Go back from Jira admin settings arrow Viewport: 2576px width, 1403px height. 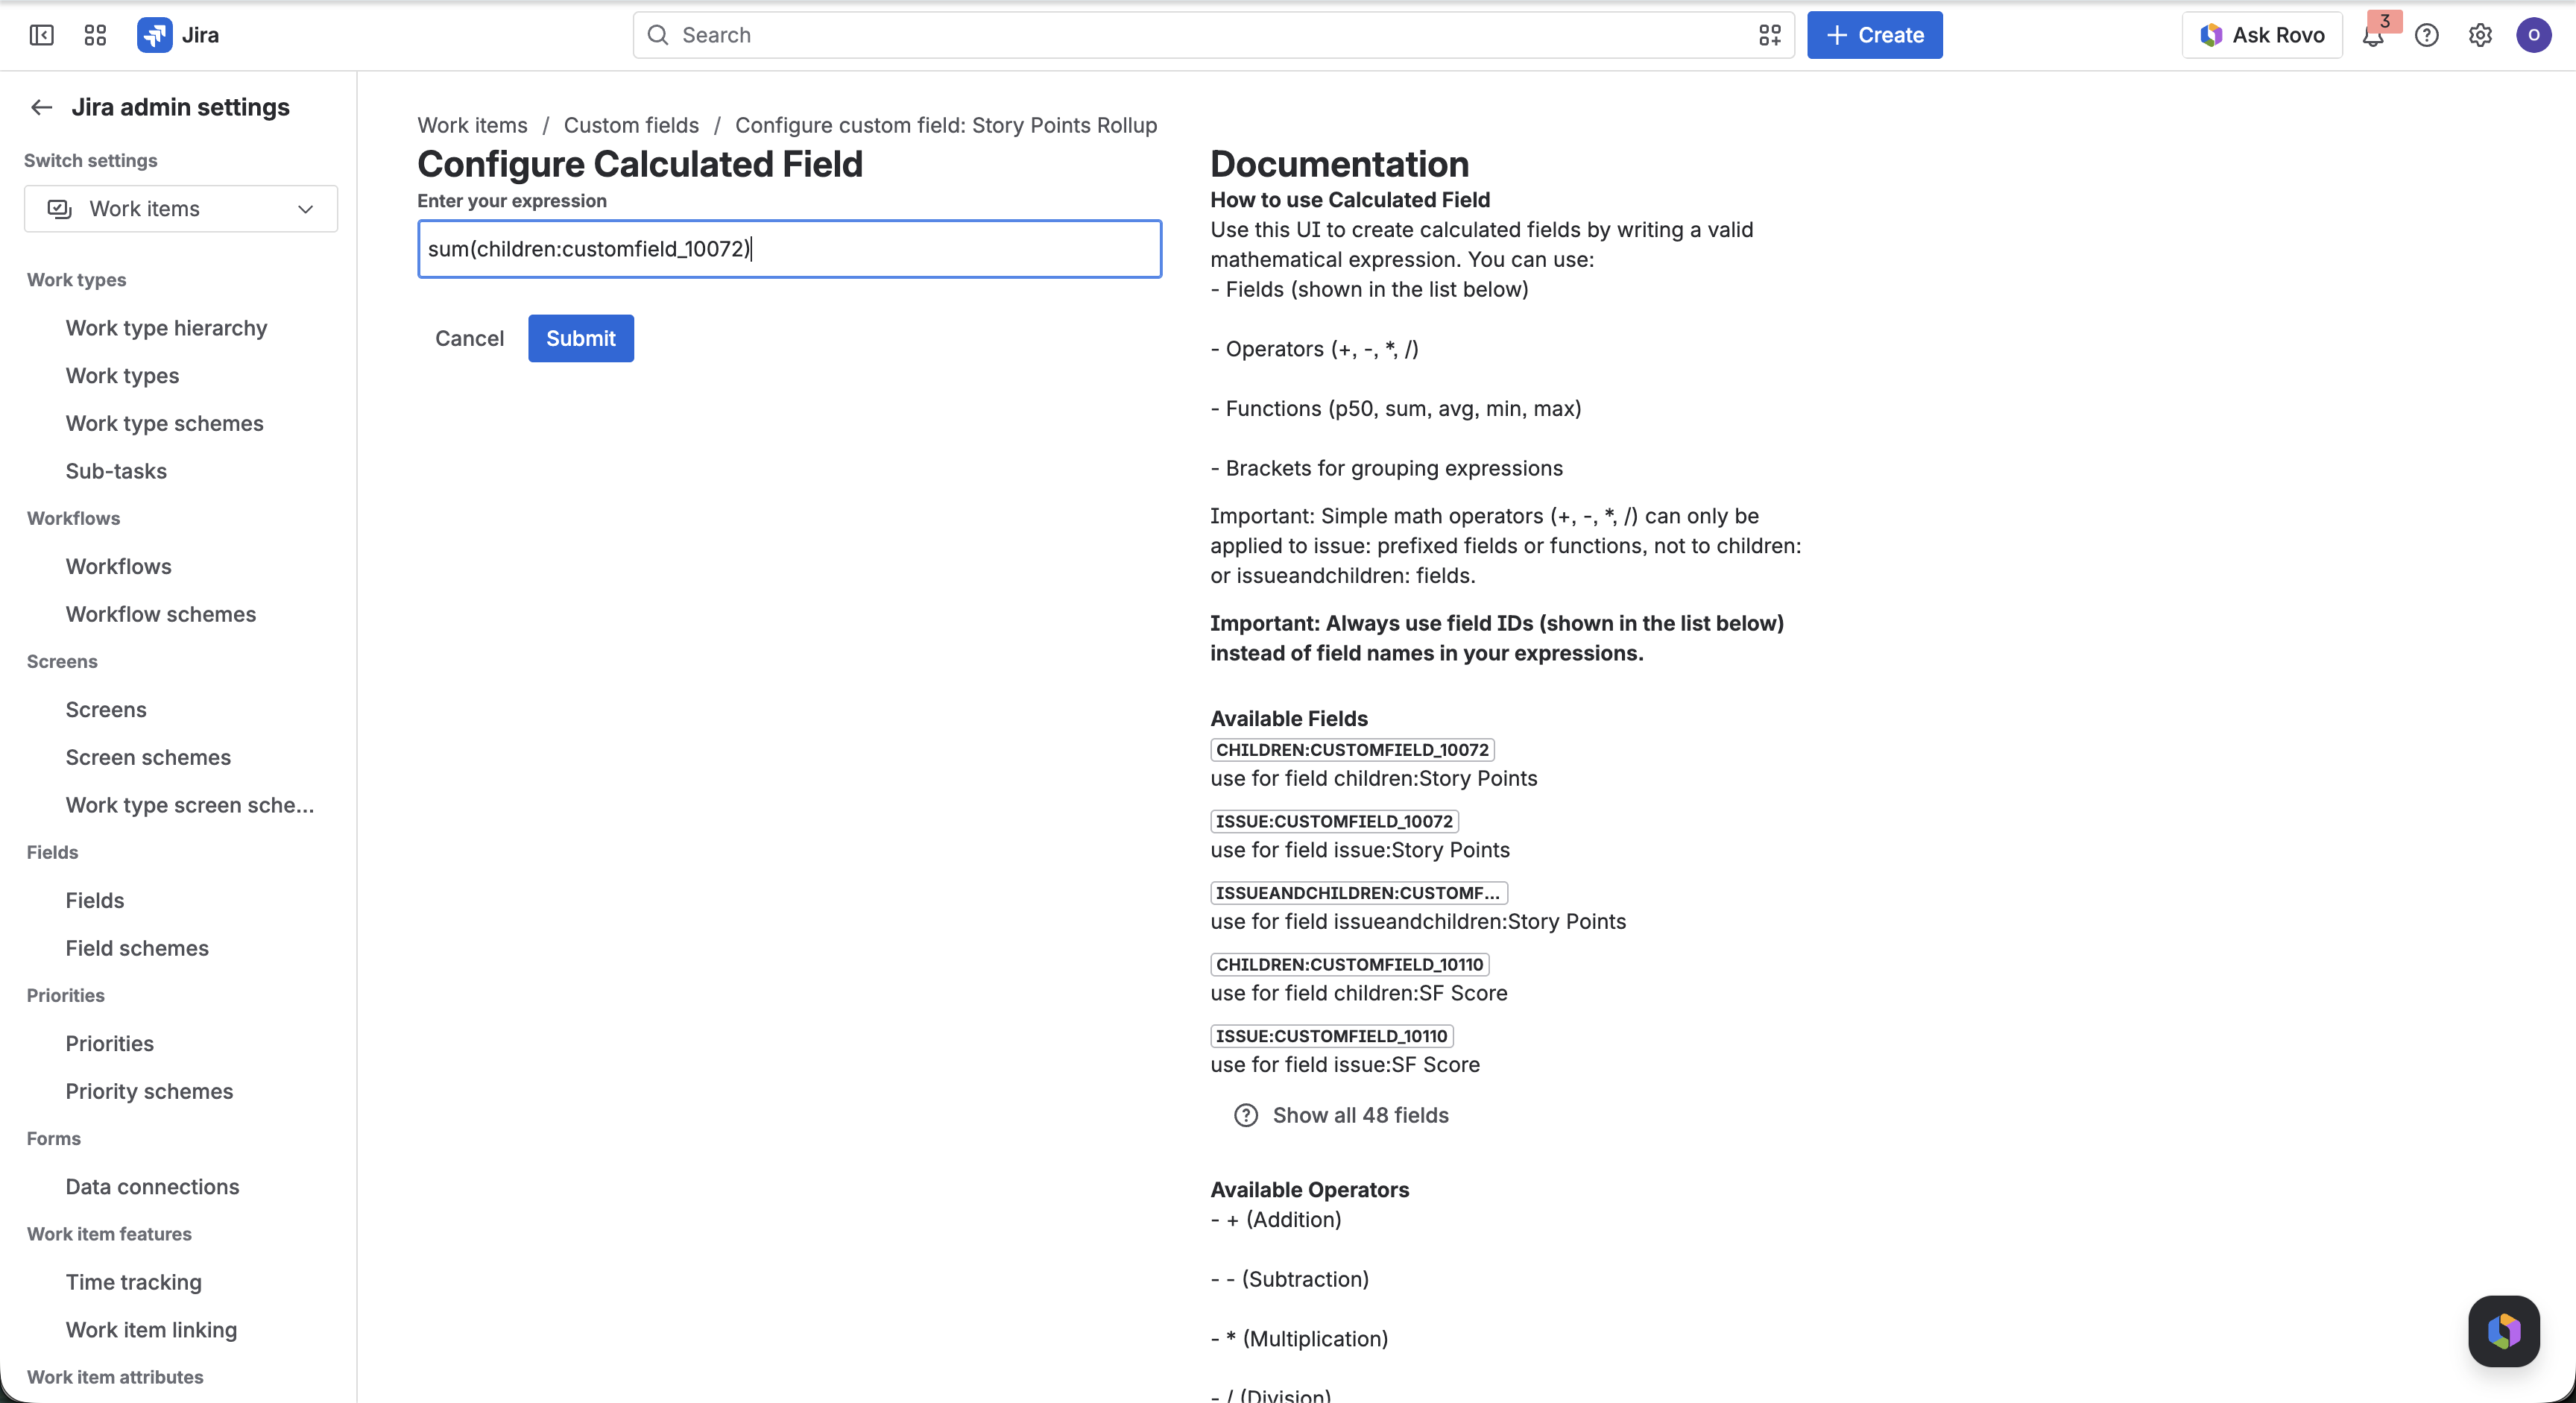pyautogui.click(x=41, y=107)
